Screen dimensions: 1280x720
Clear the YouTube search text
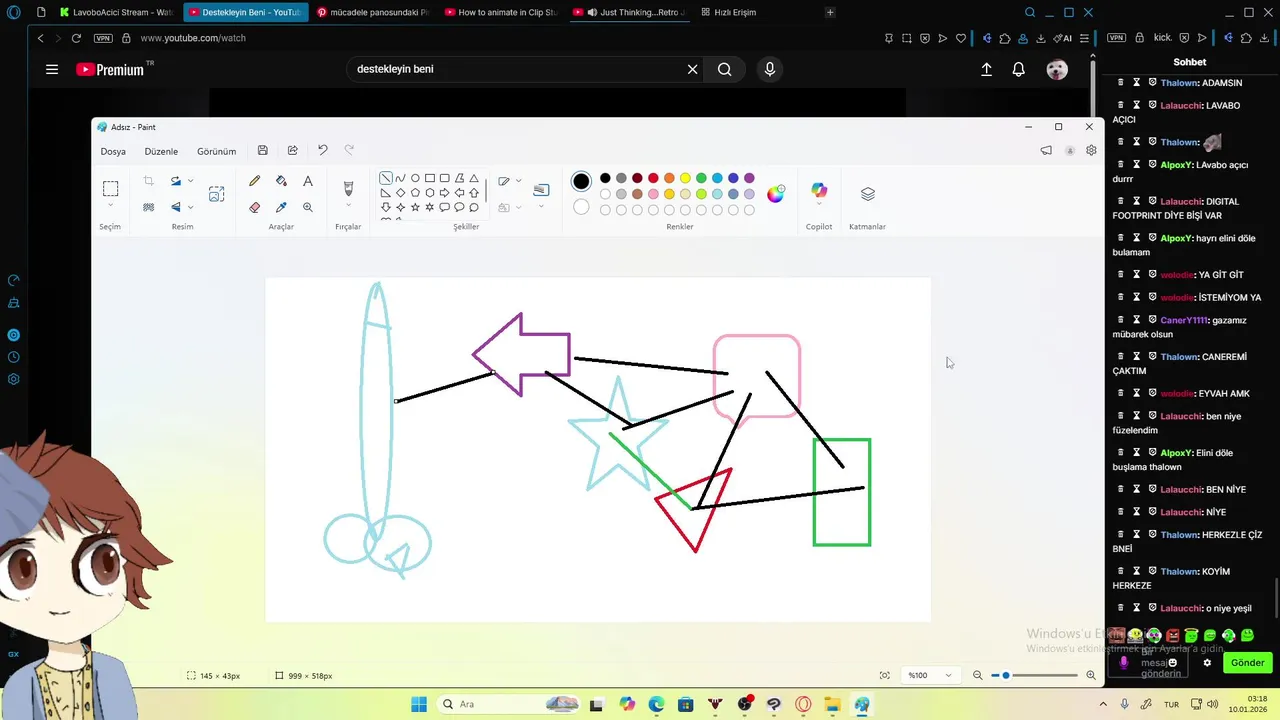coord(692,69)
